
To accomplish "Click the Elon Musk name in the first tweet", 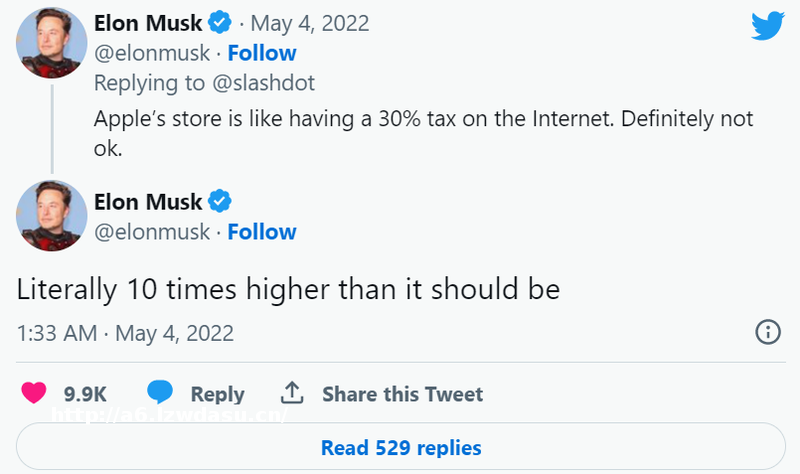I will (x=148, y=23).
